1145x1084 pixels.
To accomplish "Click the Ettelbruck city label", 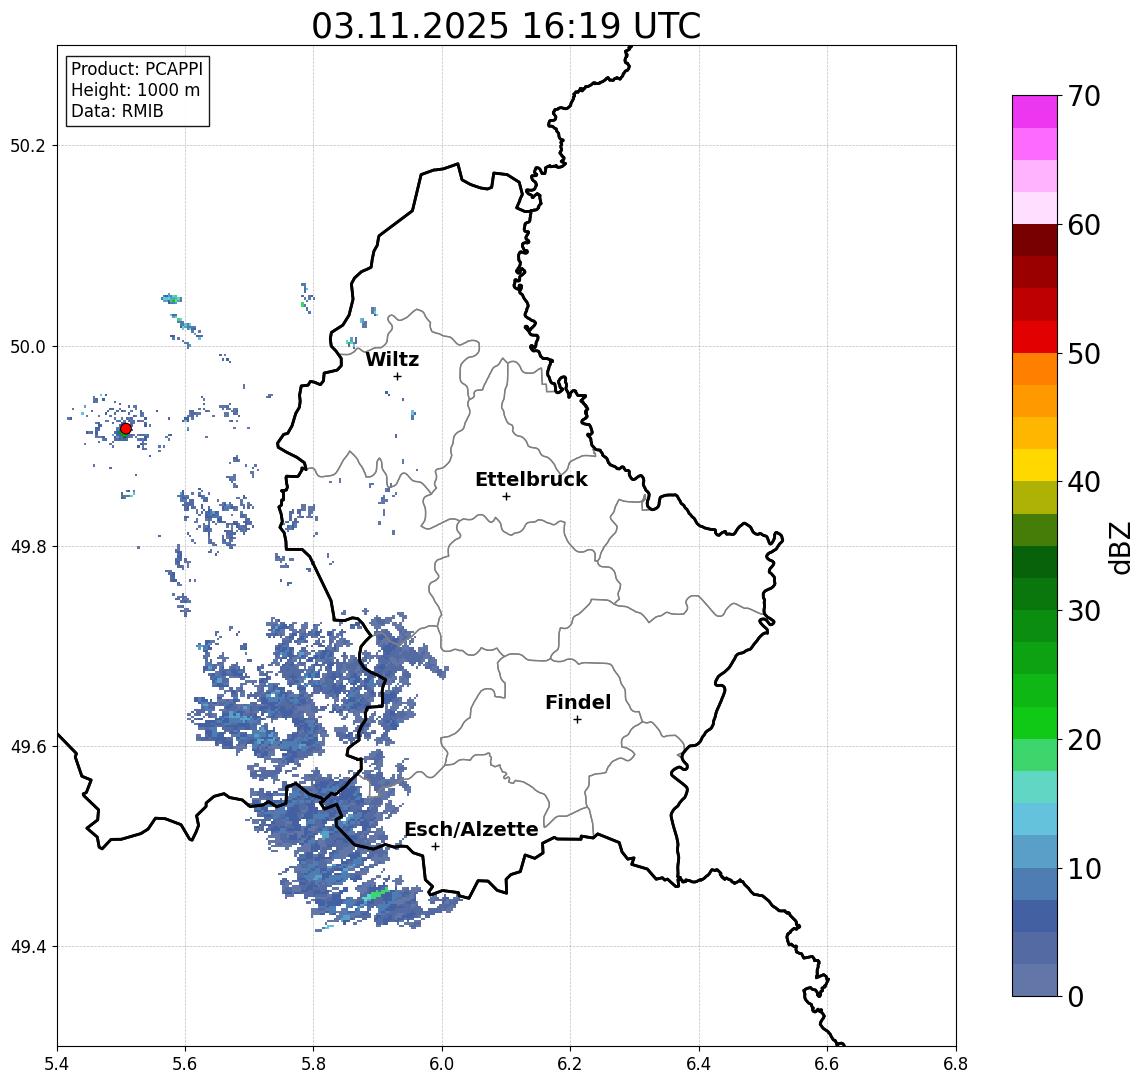I will click(x=531, y=479).
